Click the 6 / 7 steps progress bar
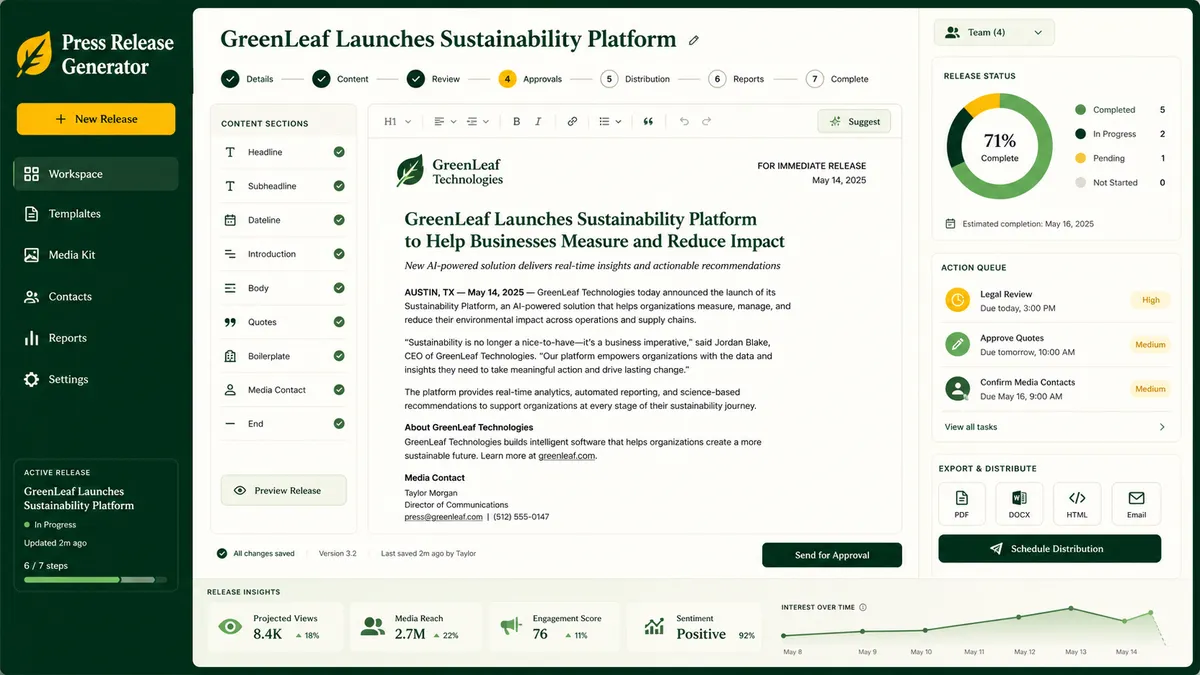Image resolution: width=1200 pixels, height=675 pixels. 96,579
